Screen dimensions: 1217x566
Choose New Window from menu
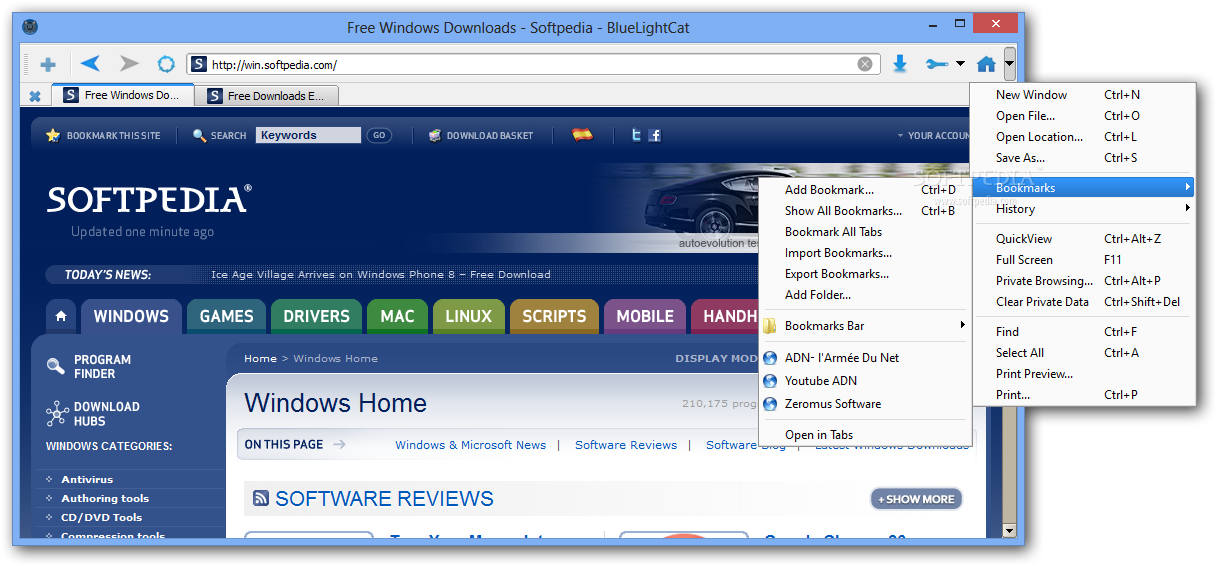click(1083, 95)
